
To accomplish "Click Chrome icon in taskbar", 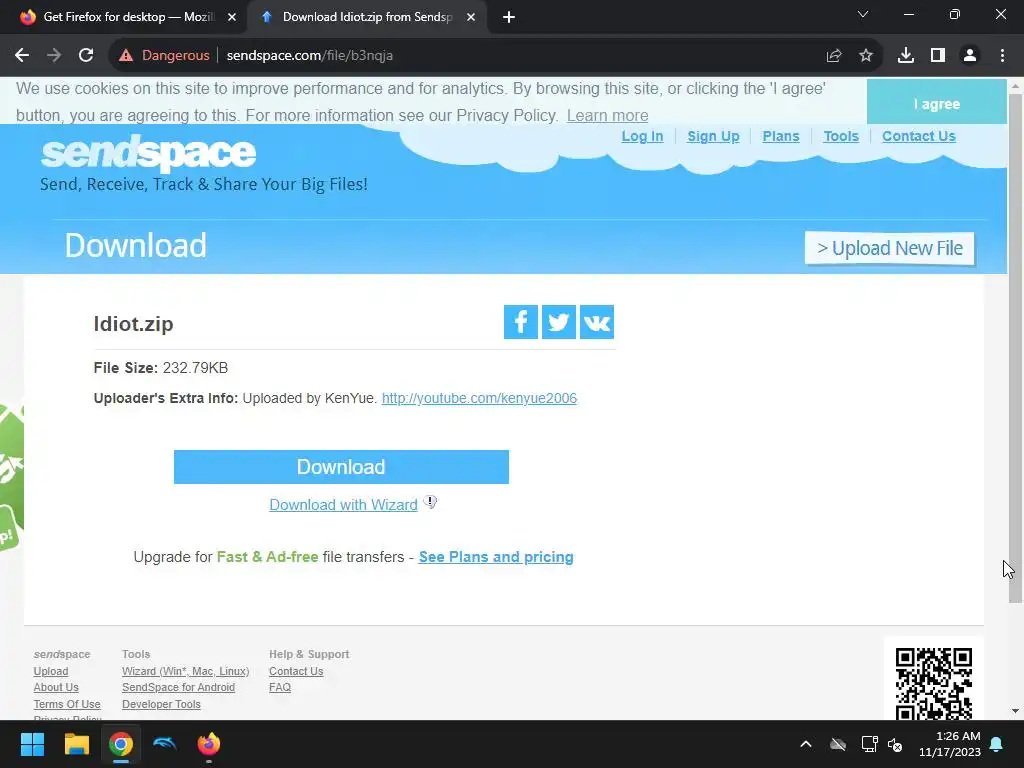I will 121,744.
